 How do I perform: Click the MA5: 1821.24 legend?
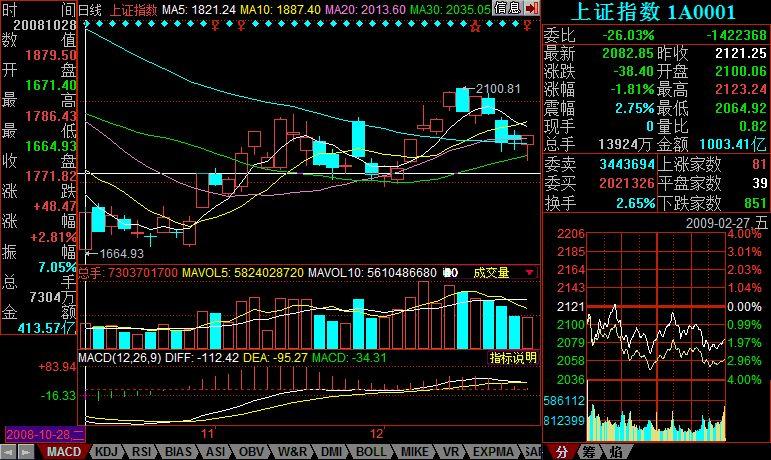[x=198, y=9]
